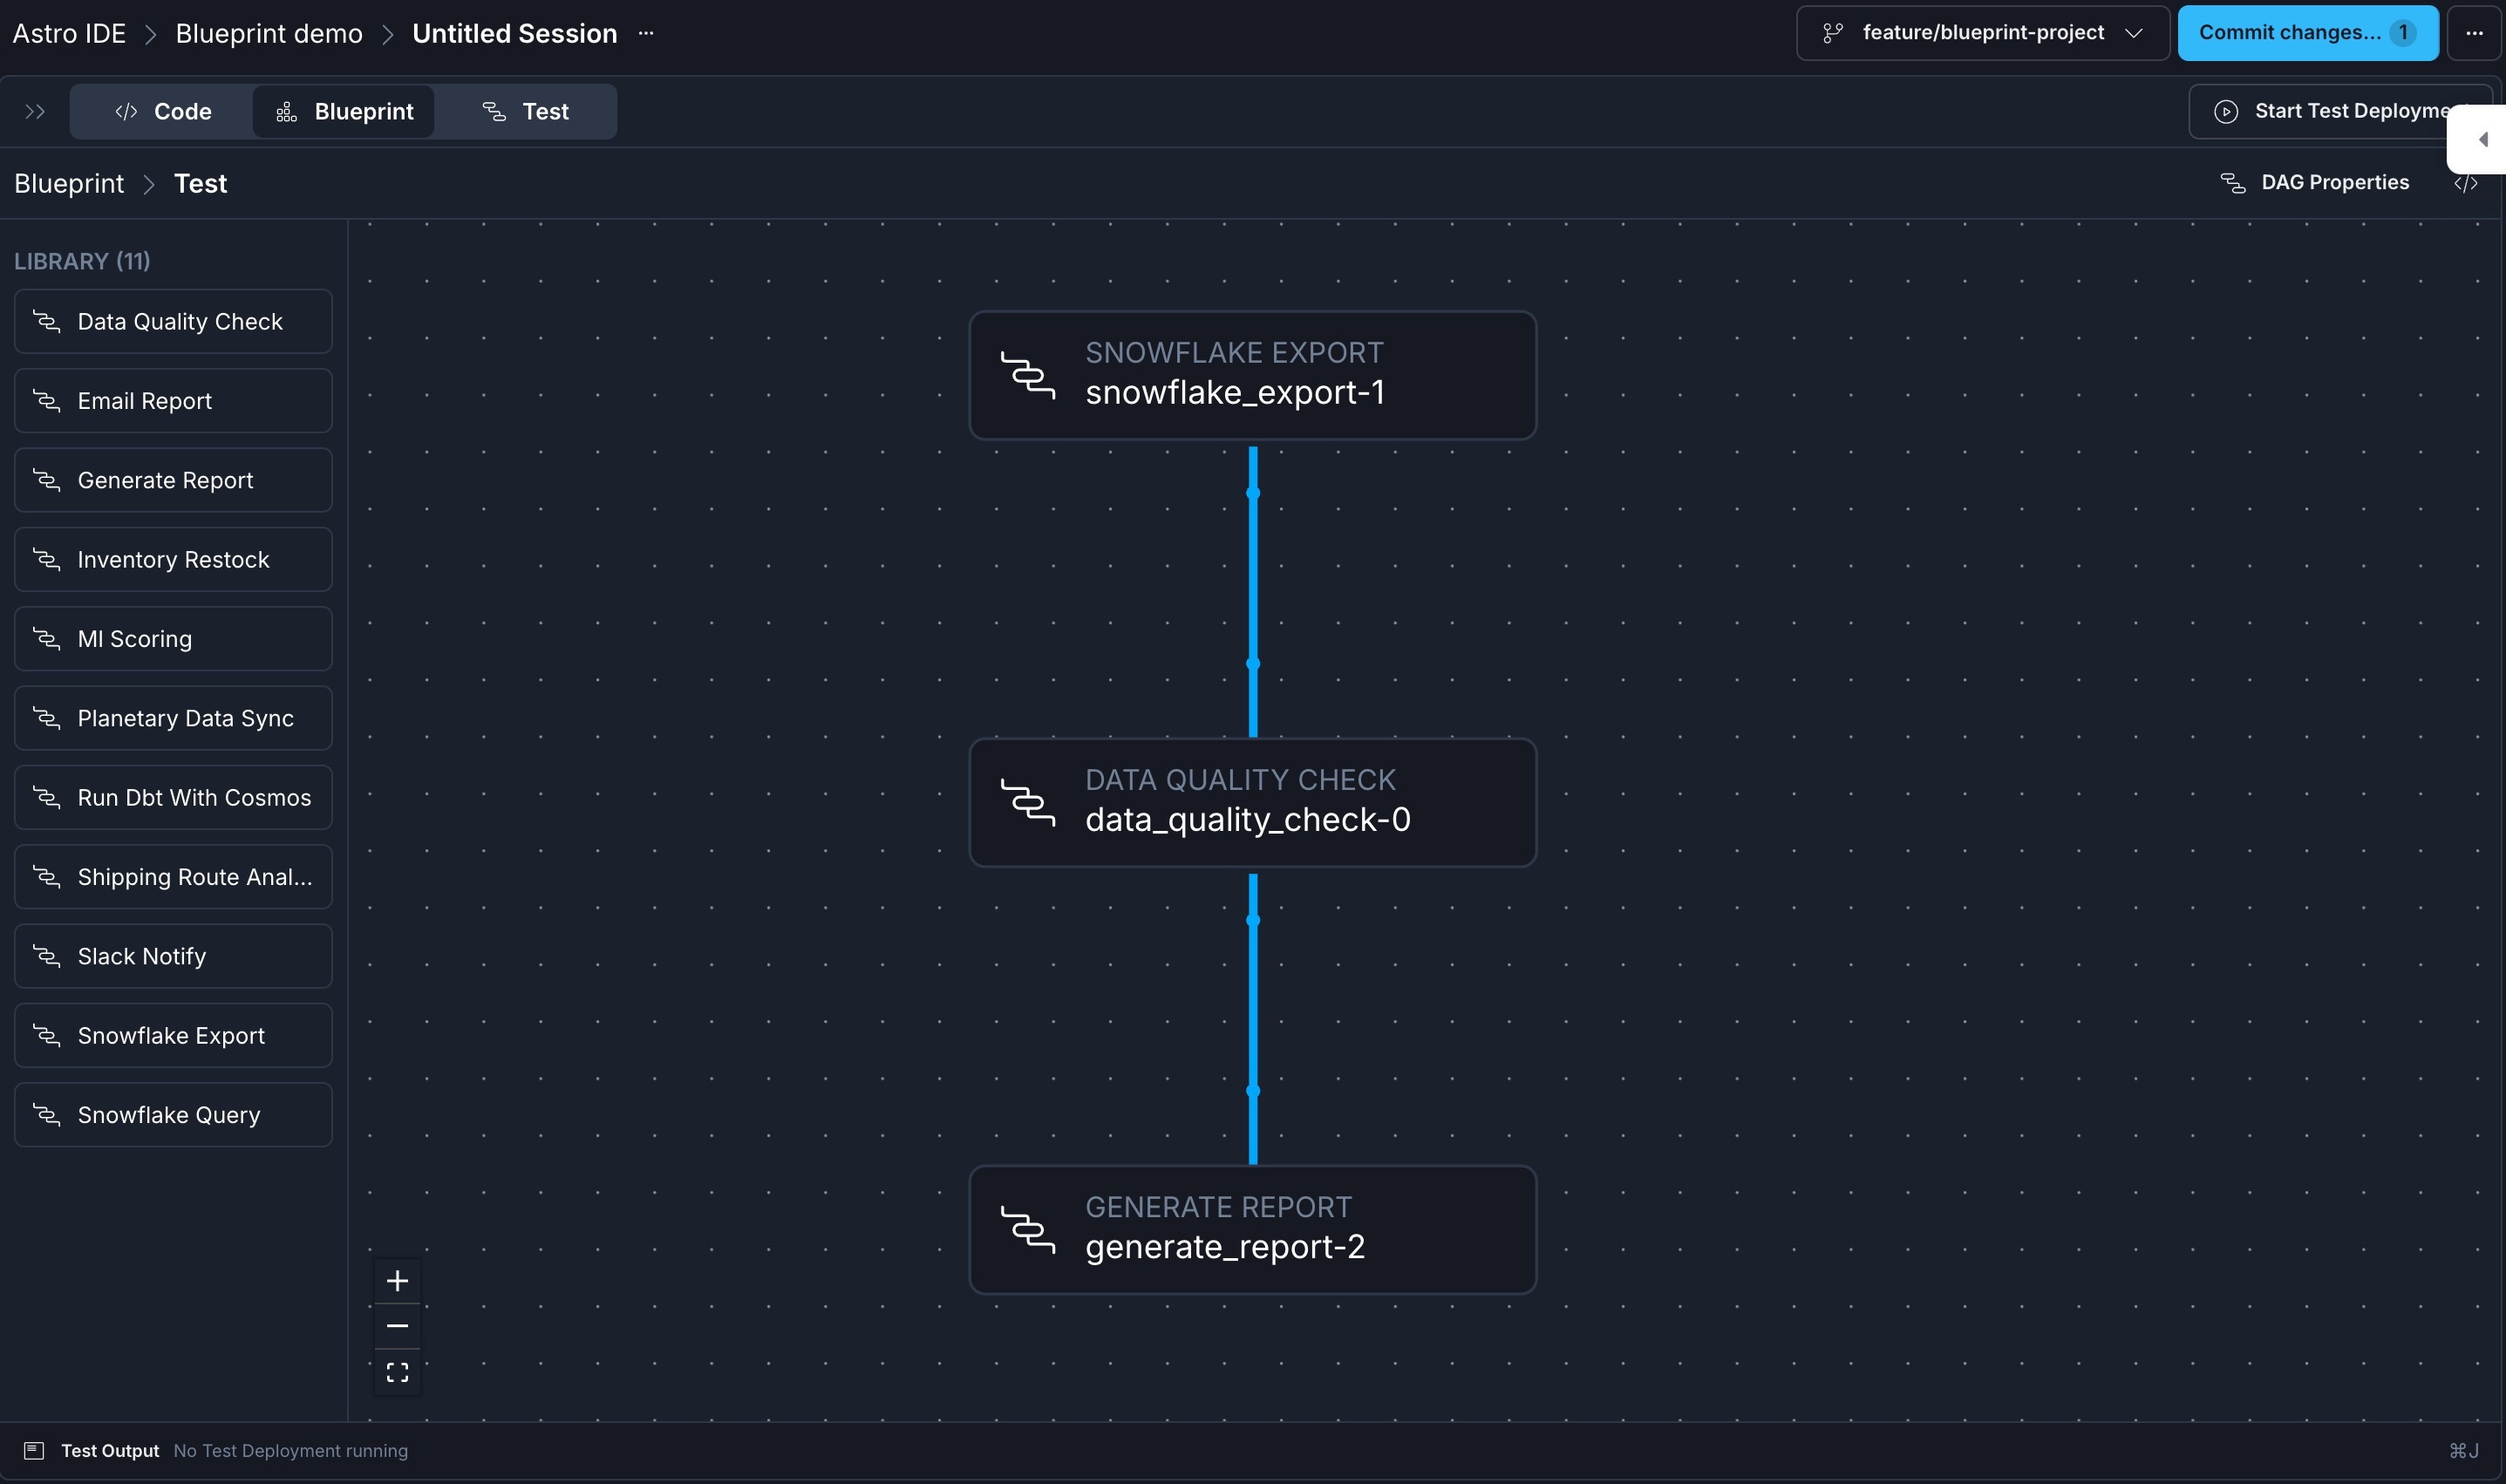The height and width of the screenshot is (1484, 2506).
Task: Go to Blueprint demo breadcrumb link
Action: pyautogui.click(x=269, y=33)
